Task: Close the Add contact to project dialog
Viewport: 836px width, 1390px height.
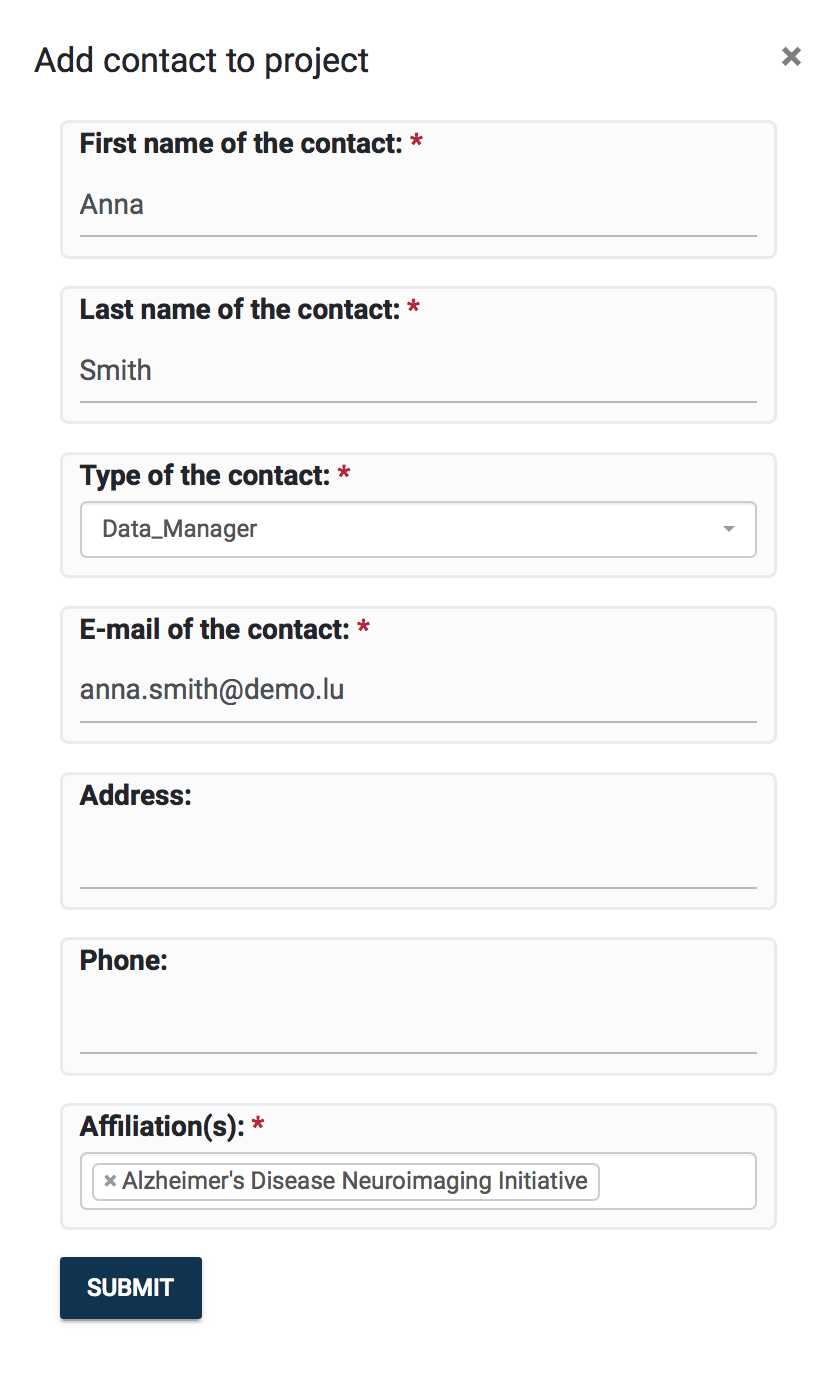Action: tap(791, 57)
